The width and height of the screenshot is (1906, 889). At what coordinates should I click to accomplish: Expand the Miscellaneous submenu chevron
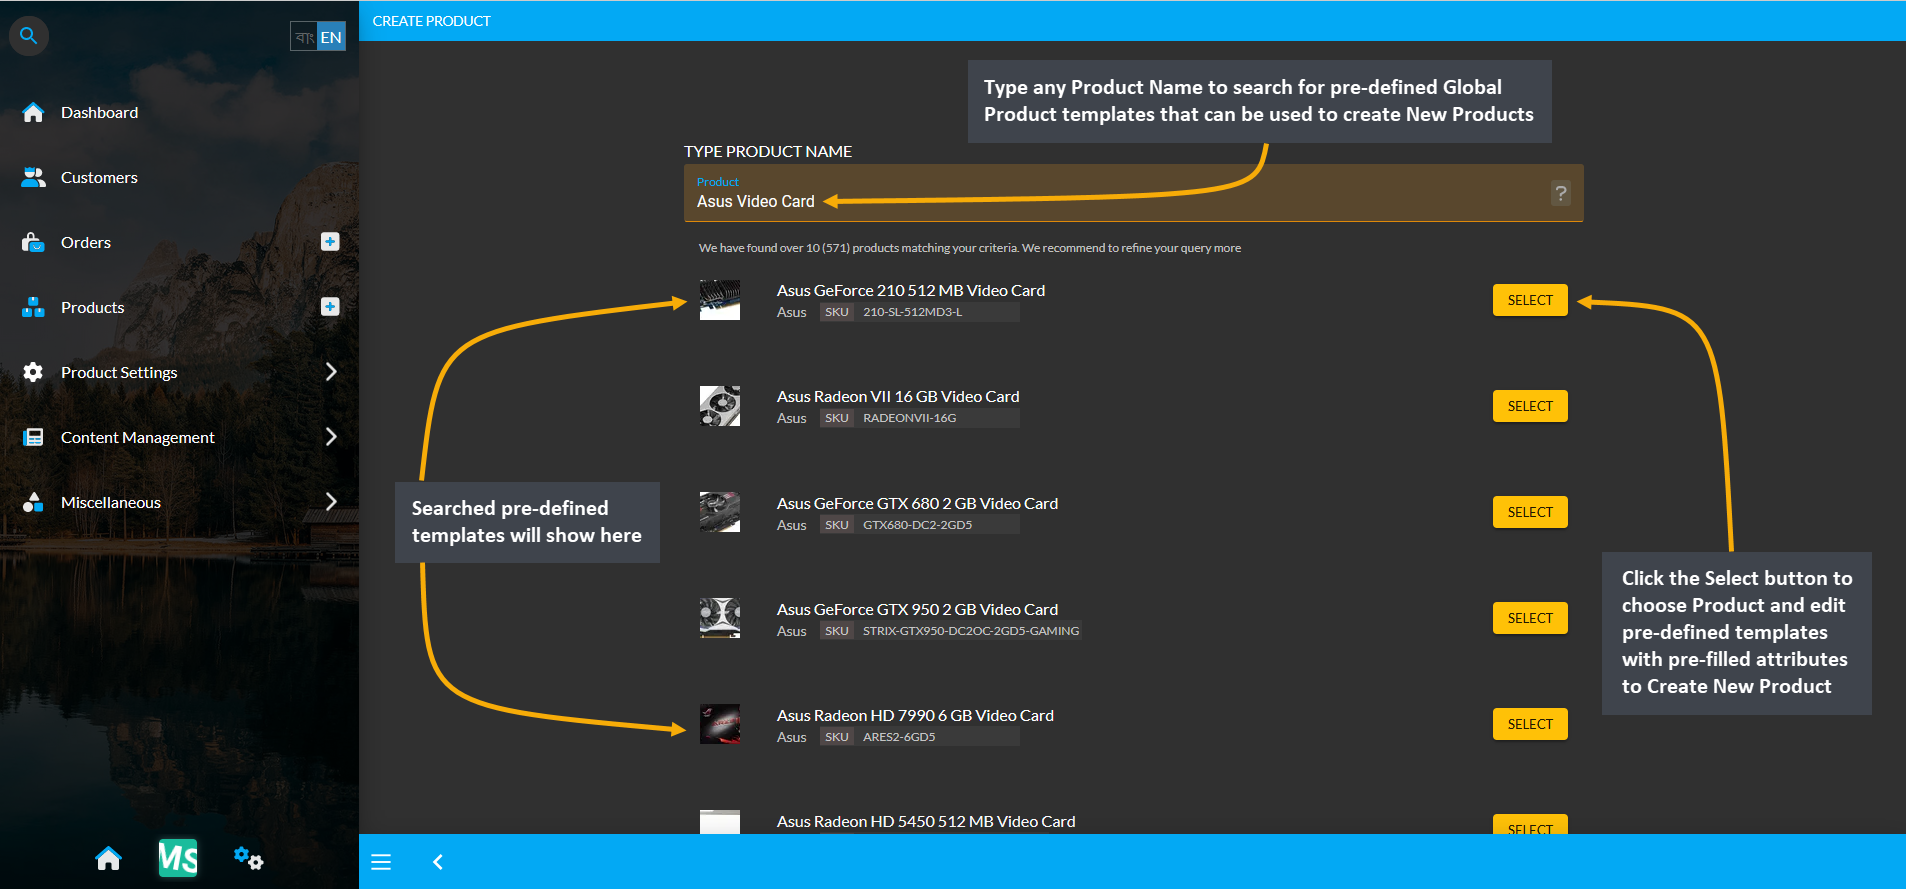click(331, 501)
